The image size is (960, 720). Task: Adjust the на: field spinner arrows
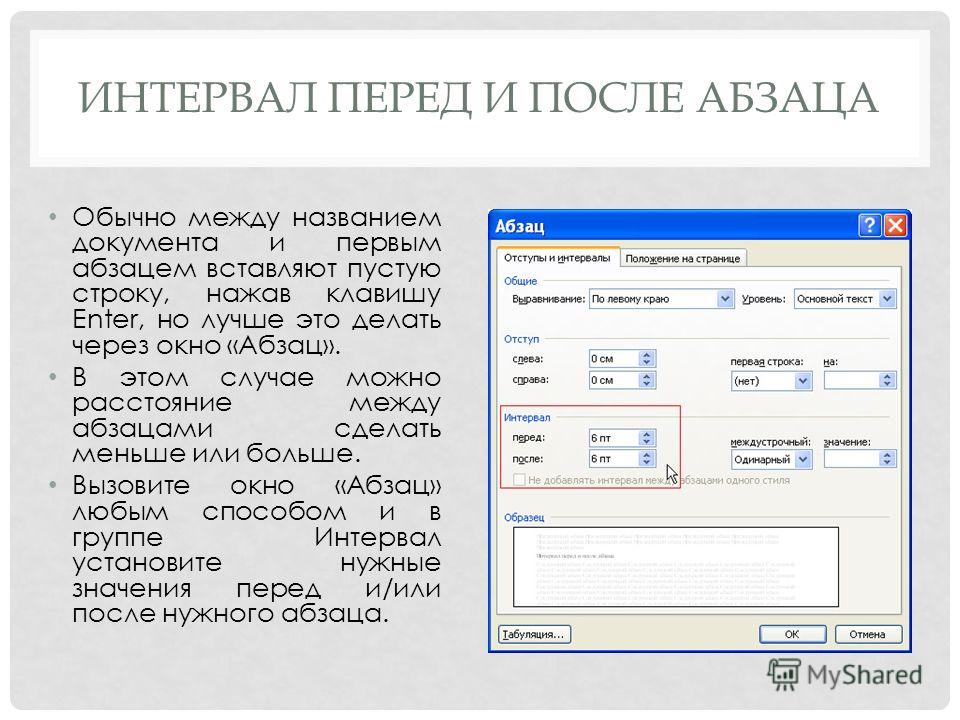point(888,381)
